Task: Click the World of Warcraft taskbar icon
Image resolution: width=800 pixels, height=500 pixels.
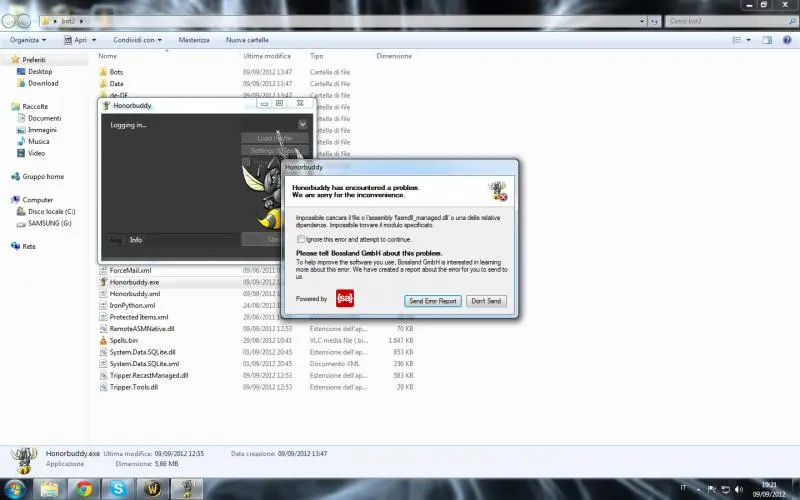Action: click(153, 488)
